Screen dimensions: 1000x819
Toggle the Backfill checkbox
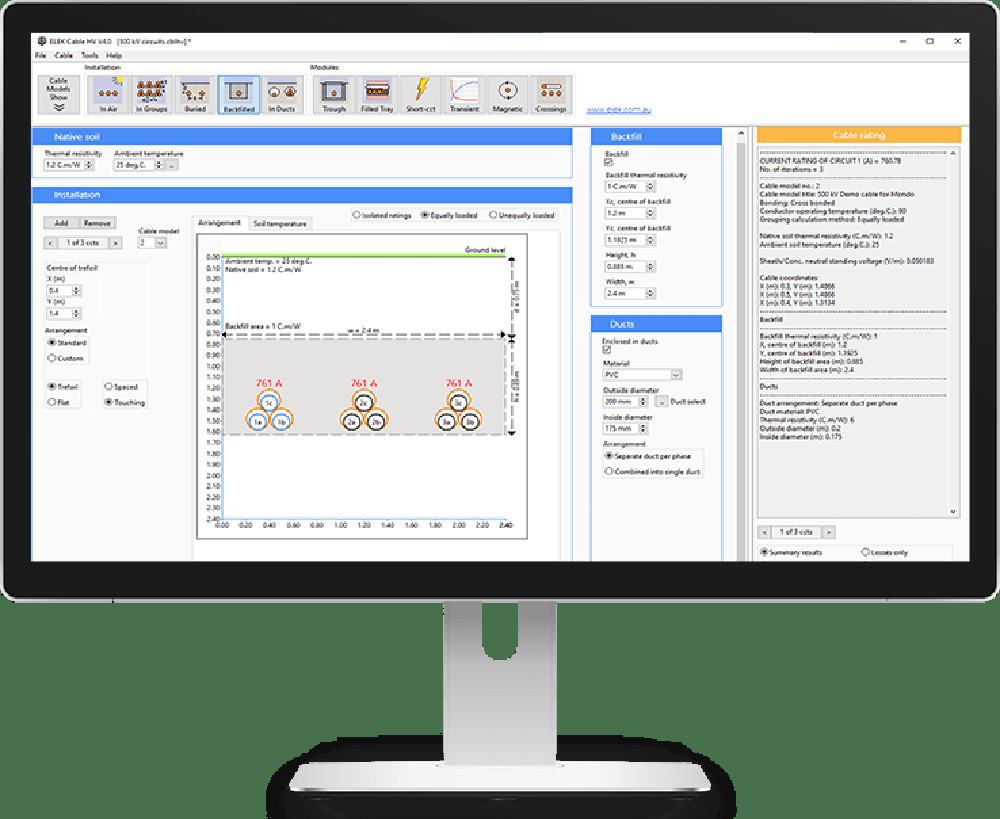[x=608, y=162]
